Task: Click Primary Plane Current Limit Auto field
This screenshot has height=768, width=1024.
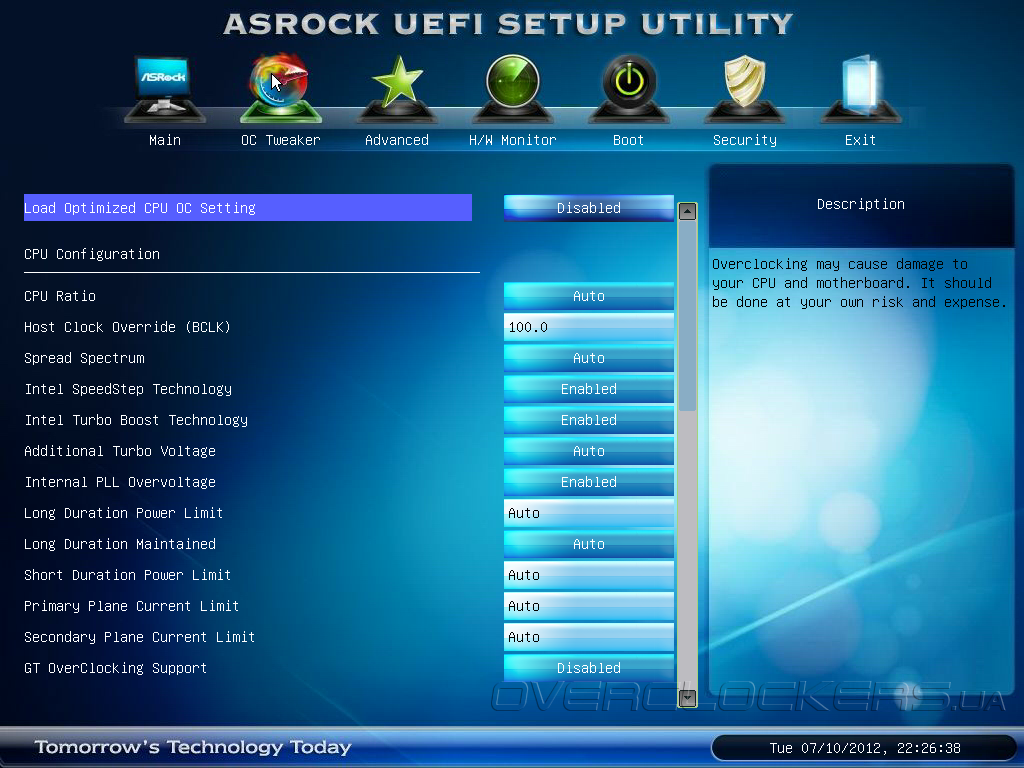Action: 588,606
